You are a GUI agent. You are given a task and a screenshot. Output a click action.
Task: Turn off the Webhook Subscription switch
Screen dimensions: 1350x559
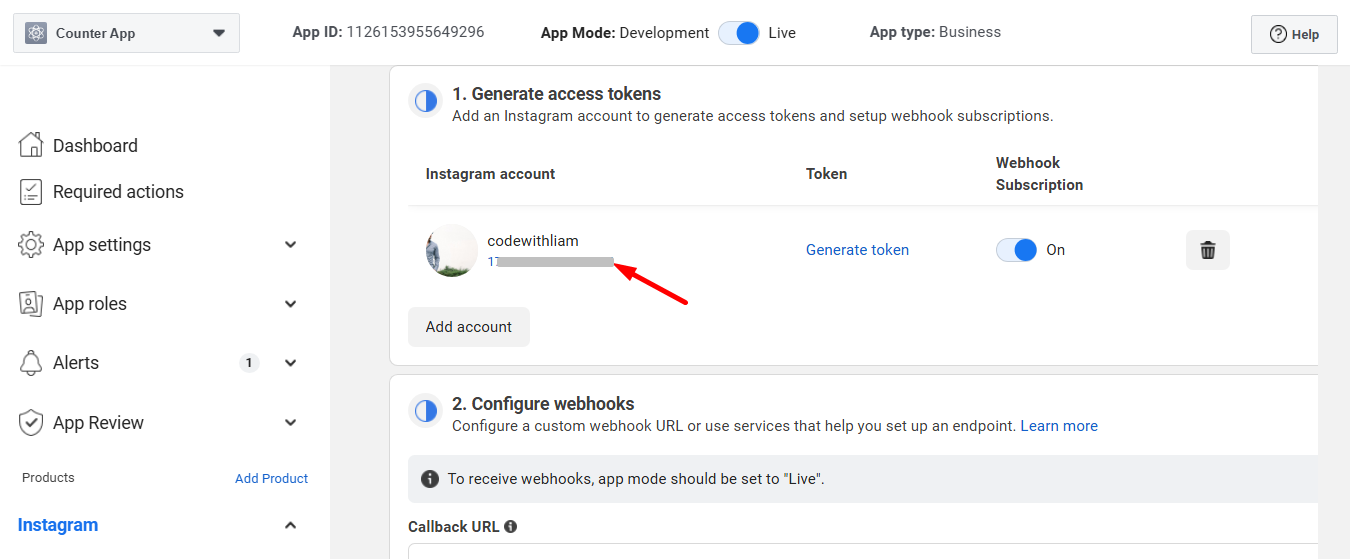click(1017, 250)
